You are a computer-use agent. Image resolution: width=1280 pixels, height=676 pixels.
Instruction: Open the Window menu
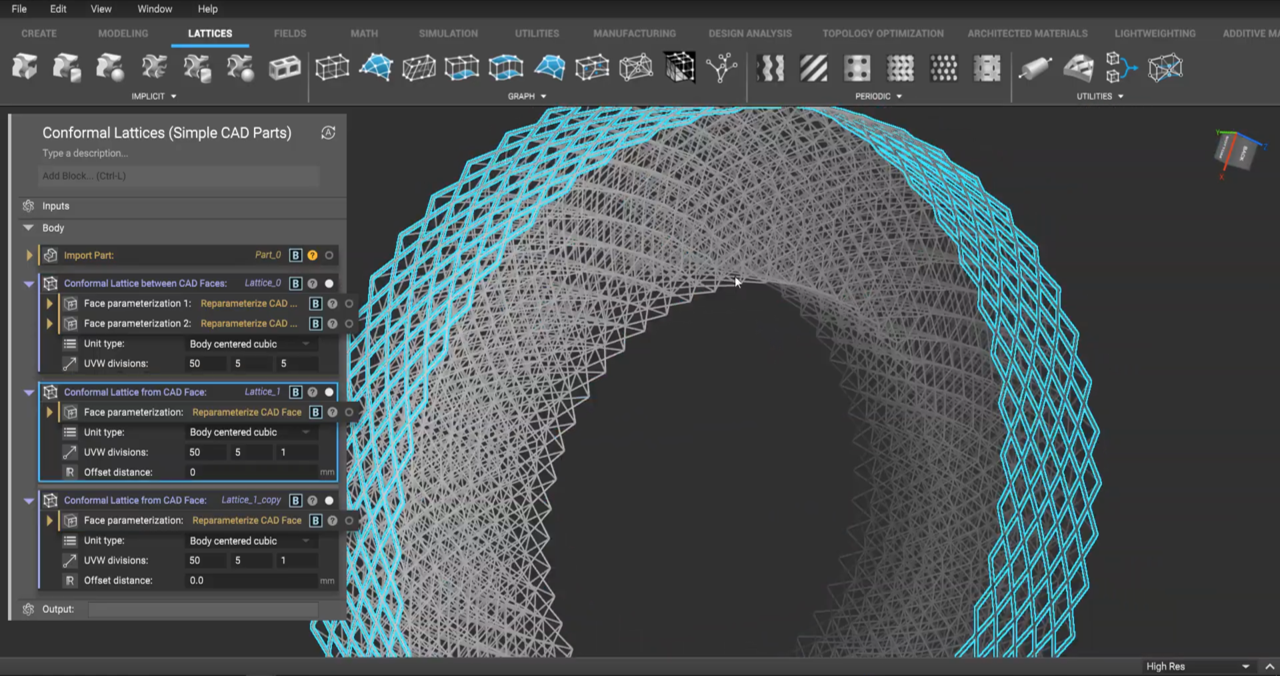pos(154,9)
